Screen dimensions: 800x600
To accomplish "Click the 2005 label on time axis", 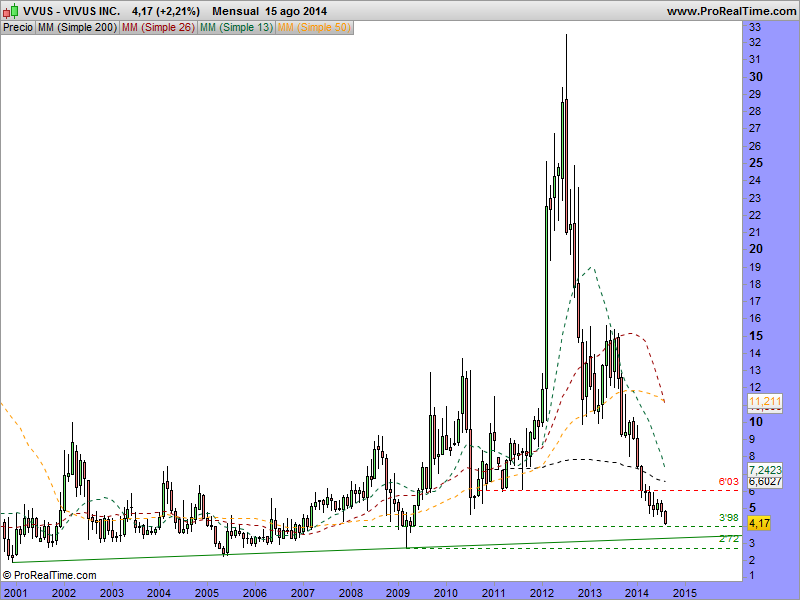I will (207, 593).
